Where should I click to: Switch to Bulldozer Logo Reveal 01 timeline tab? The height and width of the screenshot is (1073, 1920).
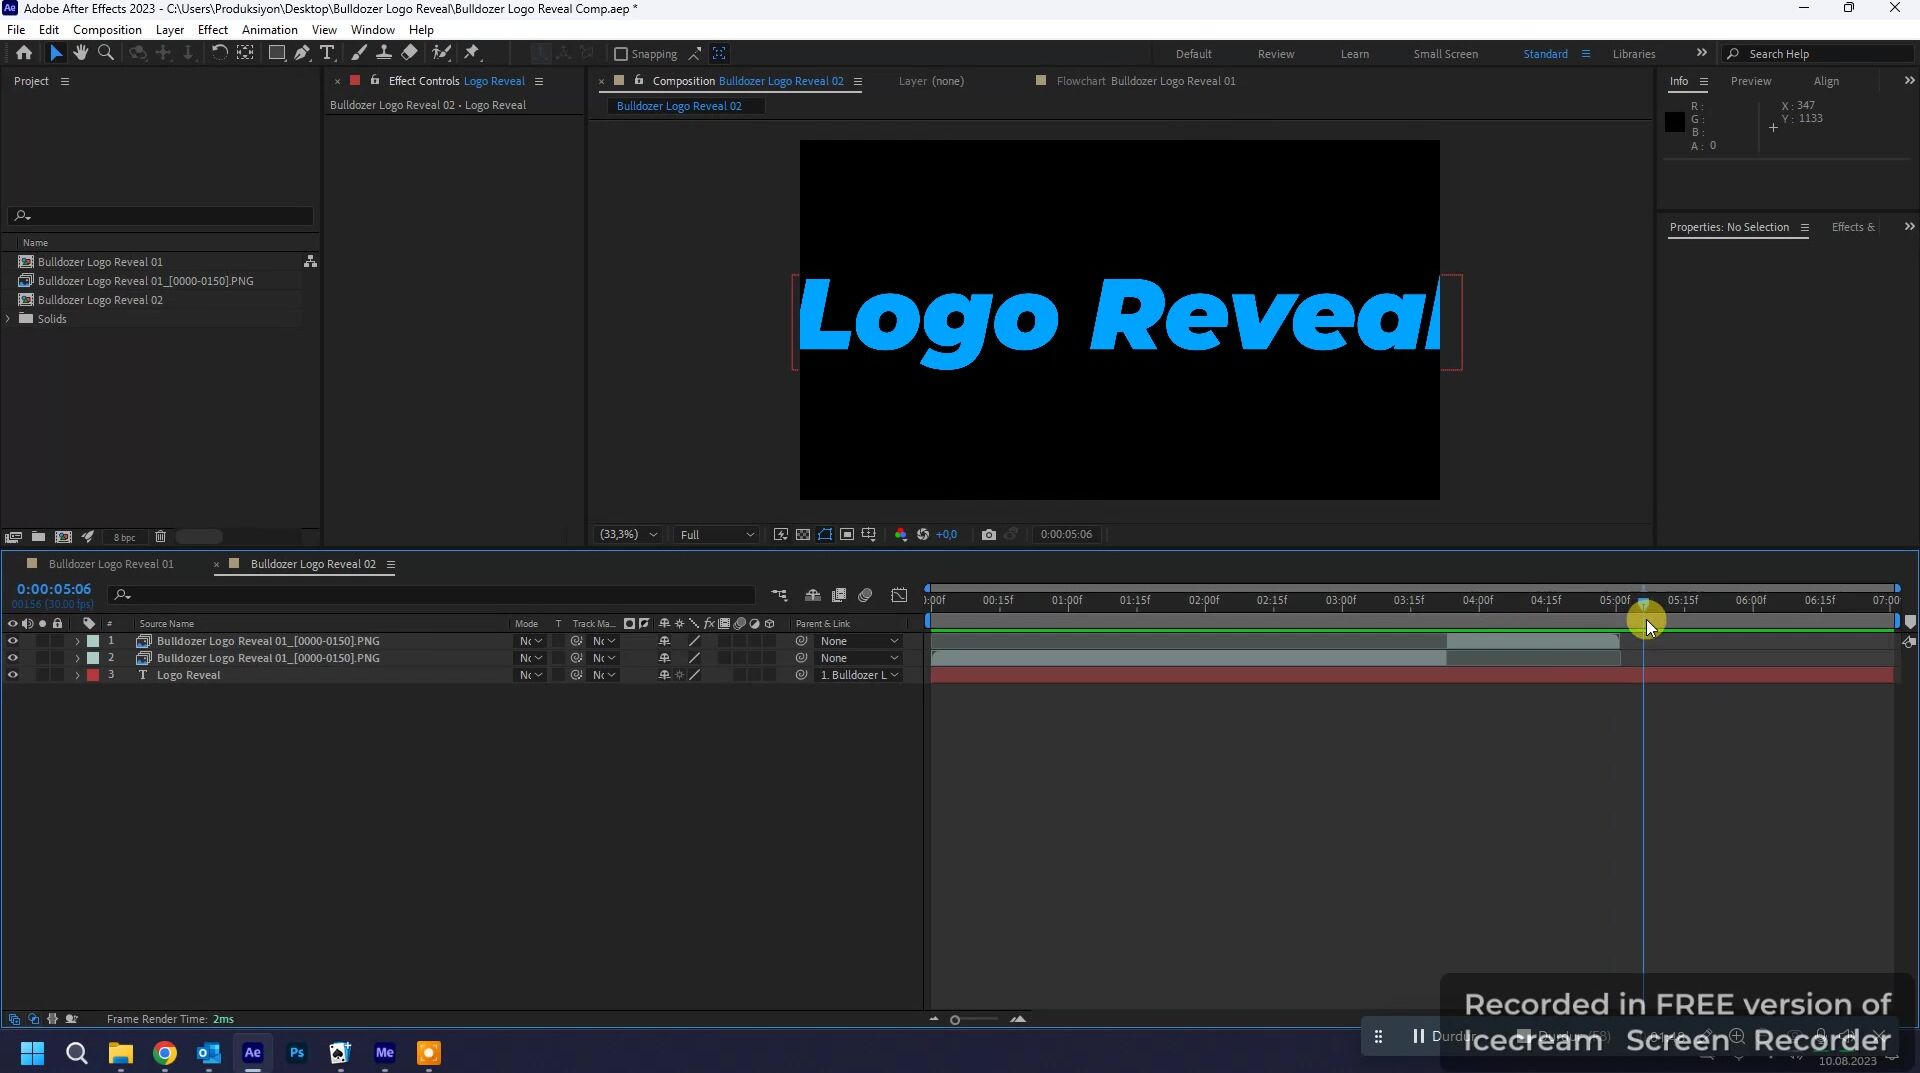(x=111, y=564)
